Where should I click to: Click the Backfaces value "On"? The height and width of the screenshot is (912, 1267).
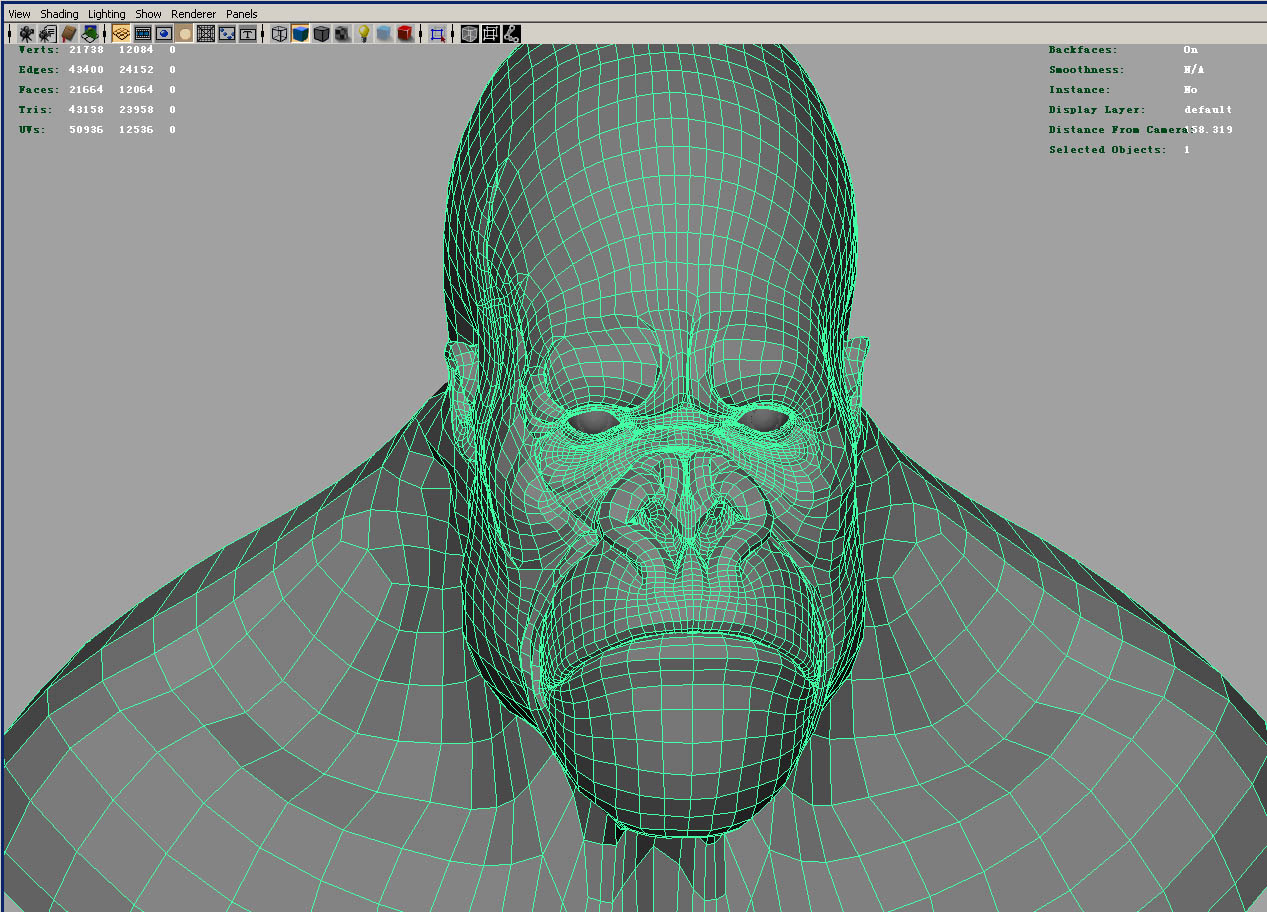[x=1191, y=50]
